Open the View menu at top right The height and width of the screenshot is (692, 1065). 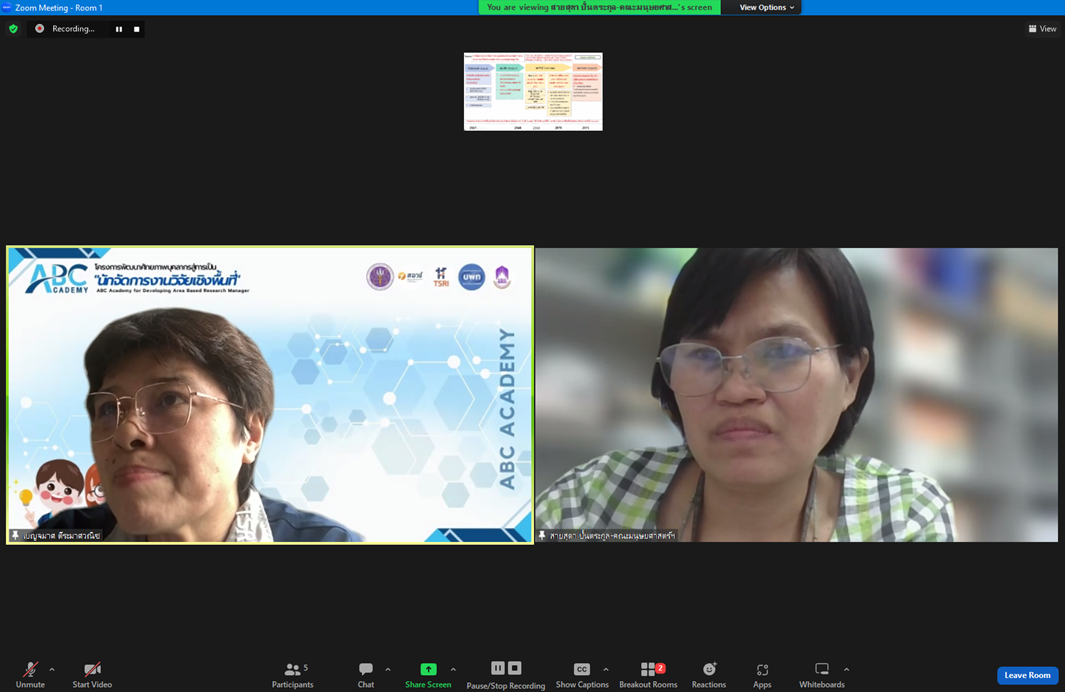(1042, 29)
